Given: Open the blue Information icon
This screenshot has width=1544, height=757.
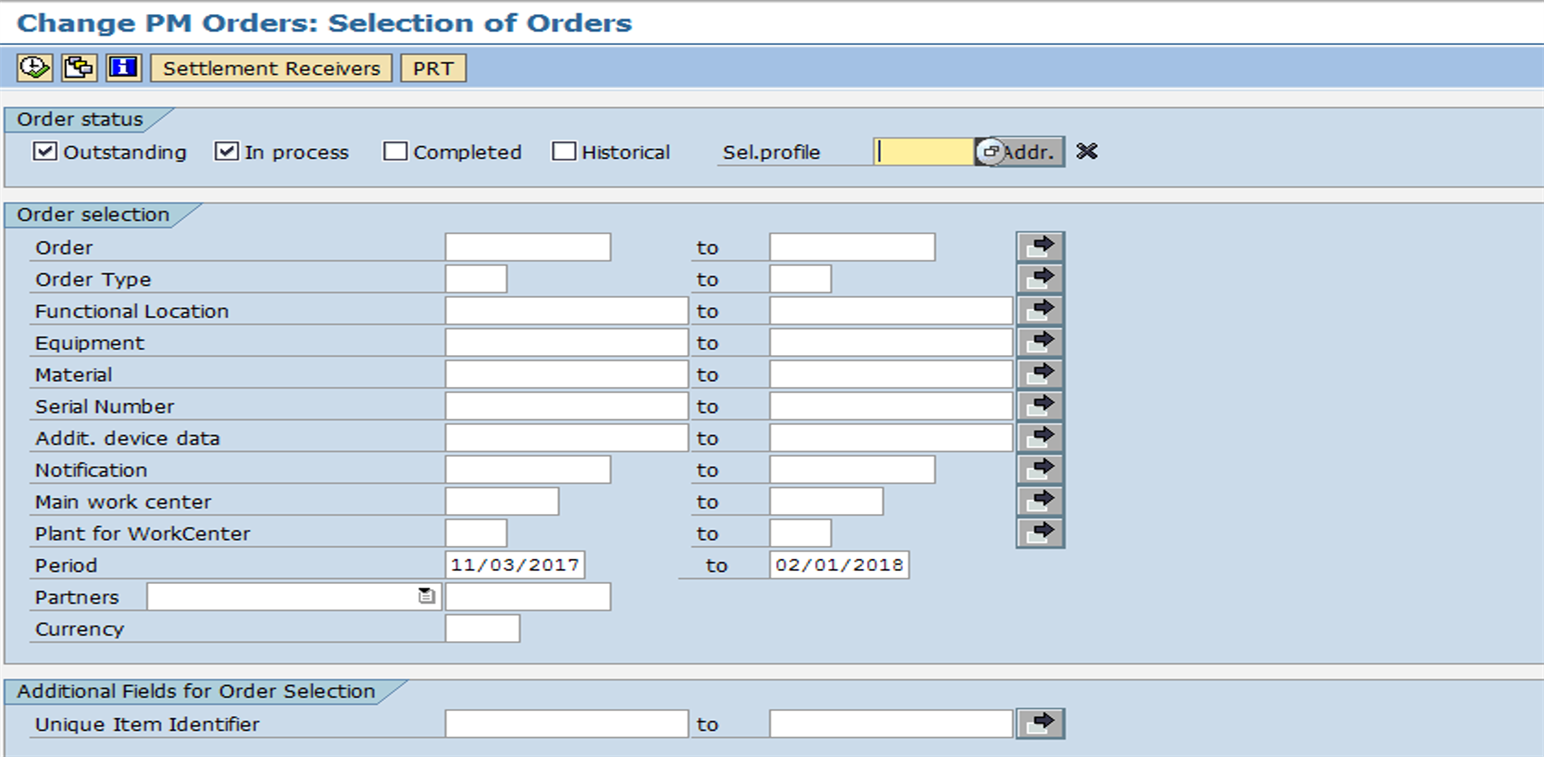Looking at the screenshot, I should click(124, 68).
